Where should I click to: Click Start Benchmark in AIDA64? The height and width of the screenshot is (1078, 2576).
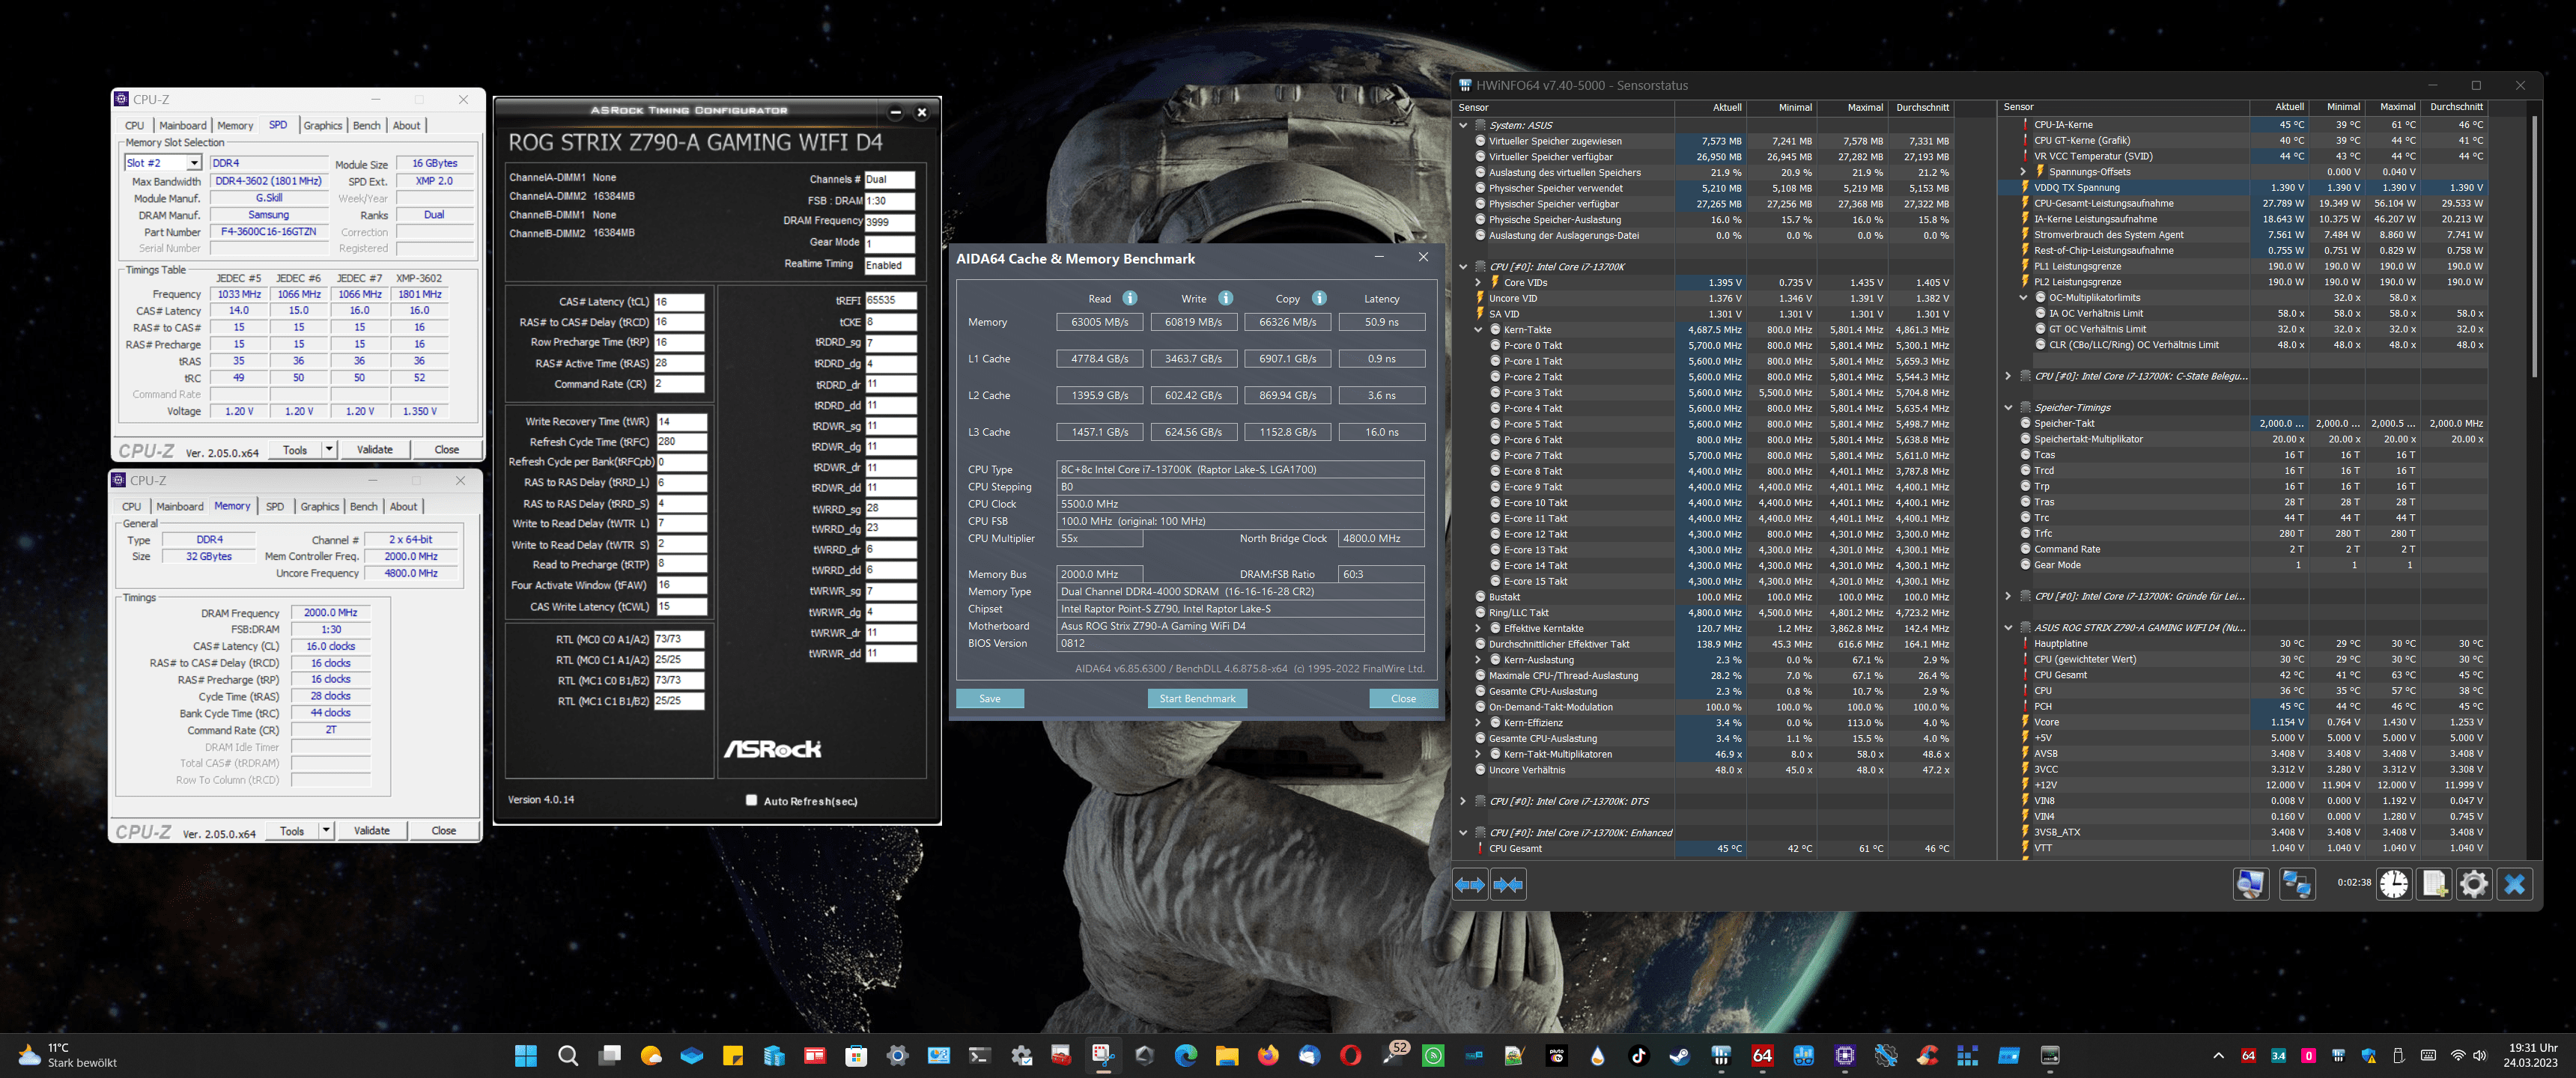click(x=1197, y=698)
